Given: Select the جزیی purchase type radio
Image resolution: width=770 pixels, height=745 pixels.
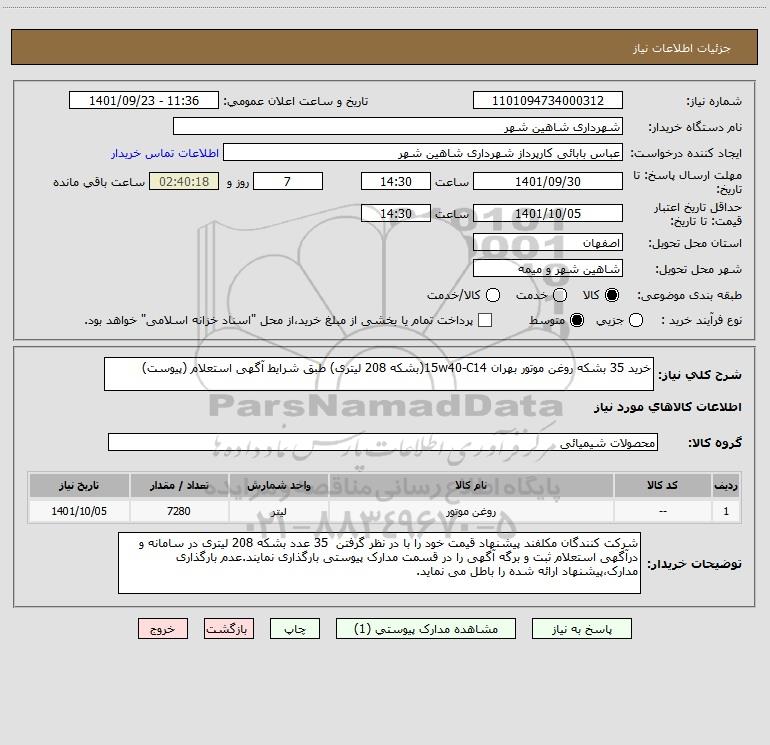Looking at the screenshot, I should click(x=635, y=320).
